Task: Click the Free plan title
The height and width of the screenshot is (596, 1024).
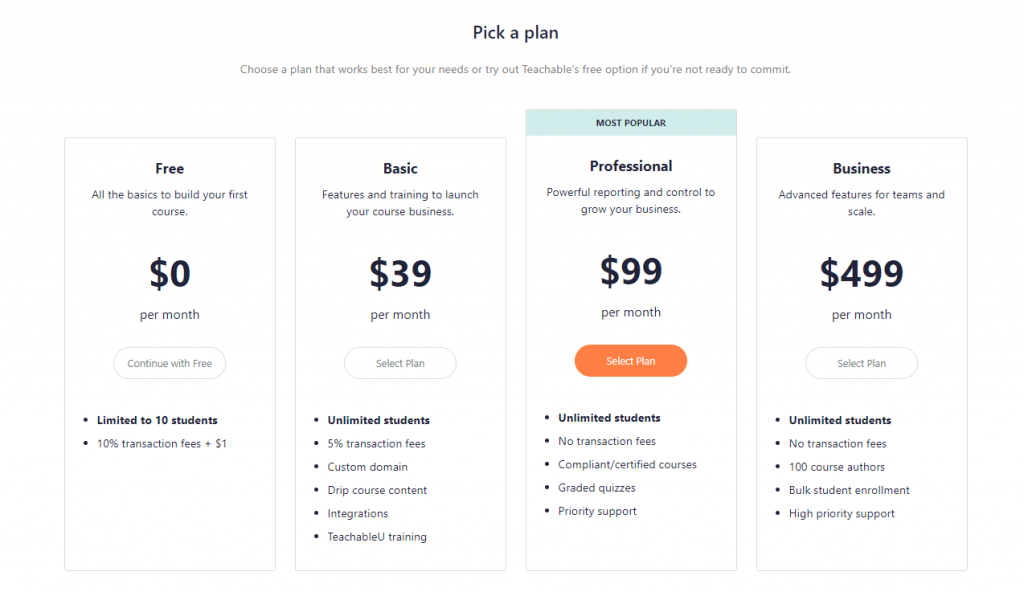Action: pyautogui.click(x=169, y=168)
